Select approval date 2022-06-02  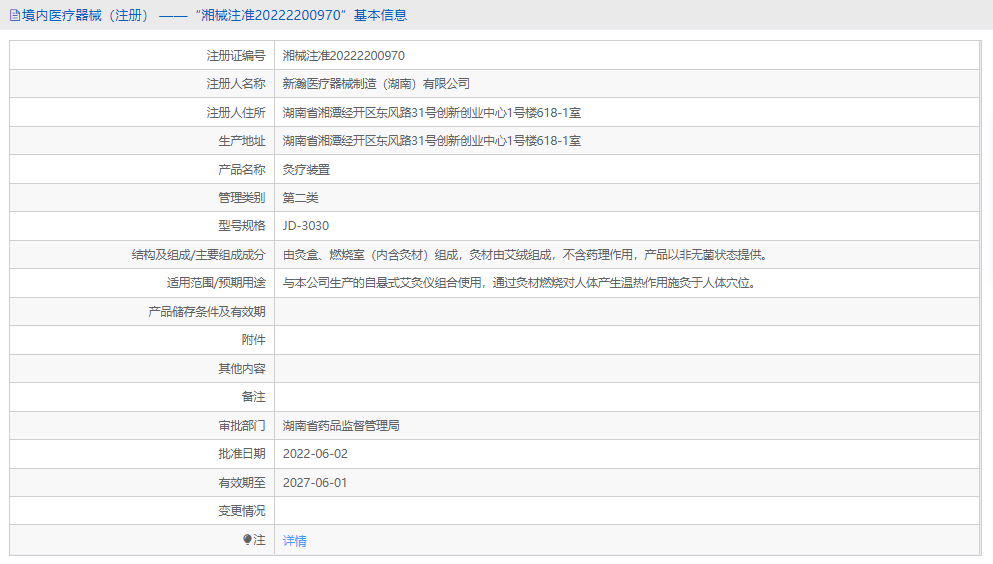coord(315,454)
